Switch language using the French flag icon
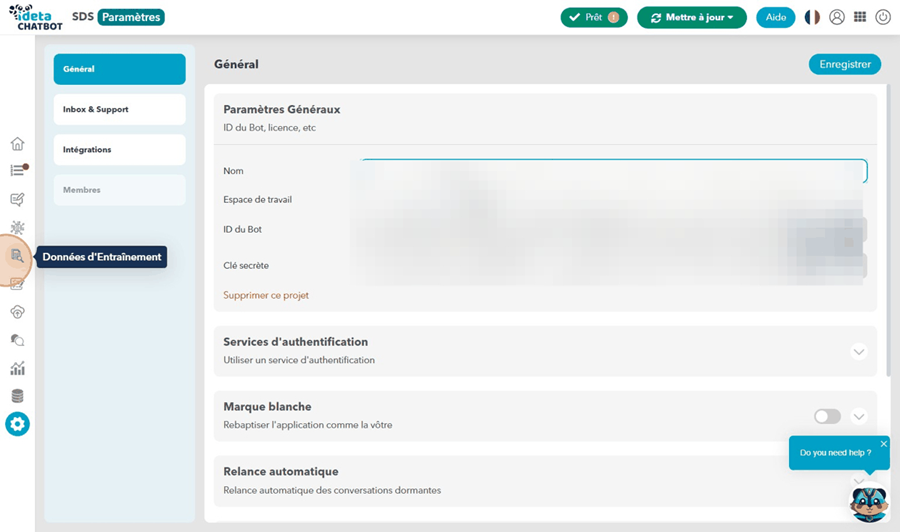The height and width of the screenshot is (532, 900). [812, 17]
